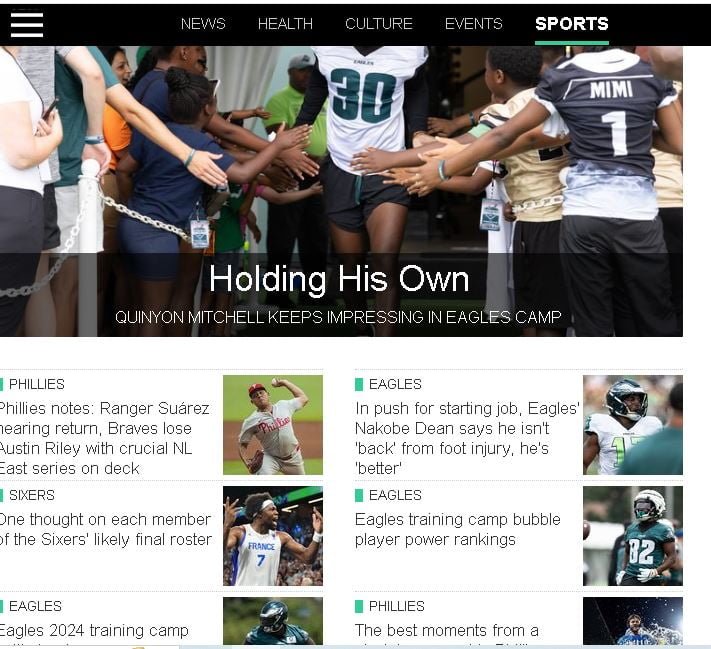This screenshot has width=711, height=649.
Task: Select the CULTURE nav item
Action: coord(379,24)
